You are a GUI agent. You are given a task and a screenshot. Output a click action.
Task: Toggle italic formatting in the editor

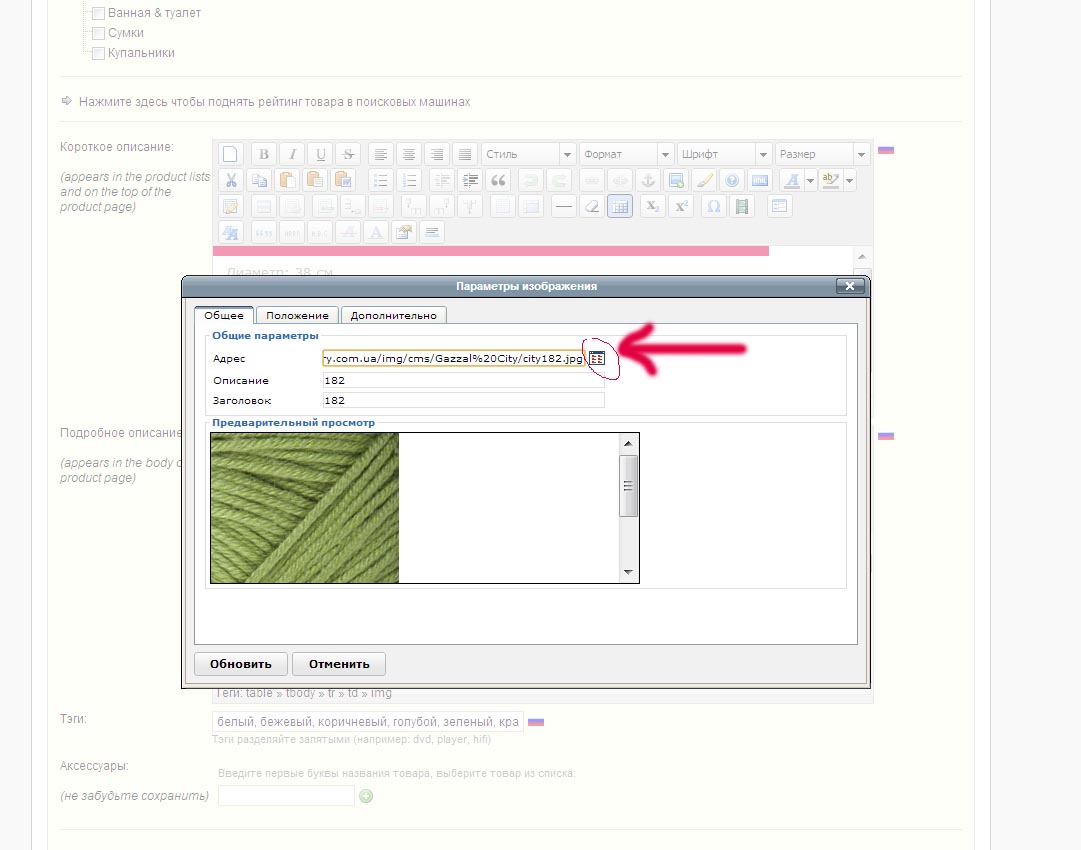coord(292,154)
